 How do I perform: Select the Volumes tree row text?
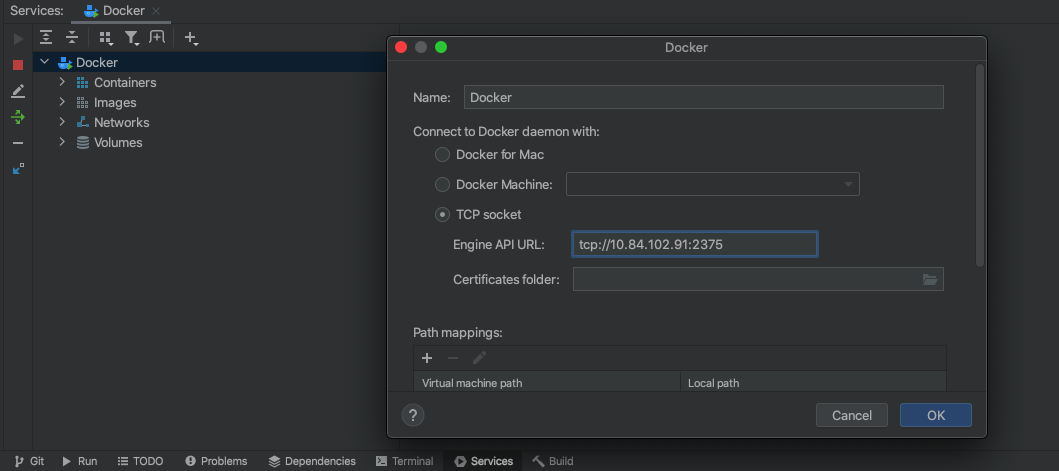tap(118, 143)
